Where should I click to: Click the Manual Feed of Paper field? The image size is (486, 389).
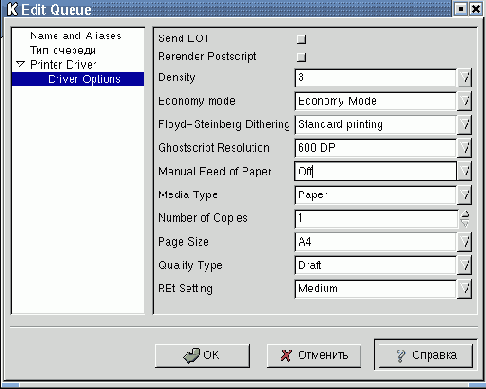pyautogui.click(x=375, y=171)
